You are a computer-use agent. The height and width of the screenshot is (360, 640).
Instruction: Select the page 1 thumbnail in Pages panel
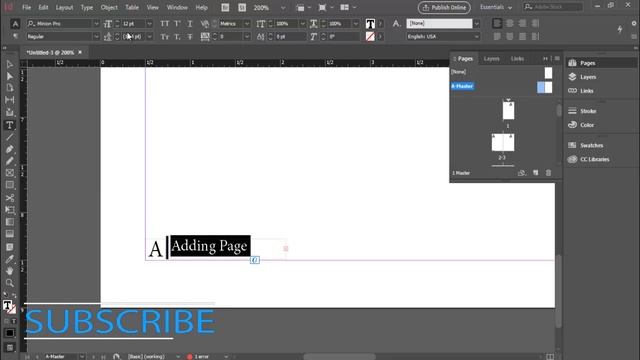(508, 111)
